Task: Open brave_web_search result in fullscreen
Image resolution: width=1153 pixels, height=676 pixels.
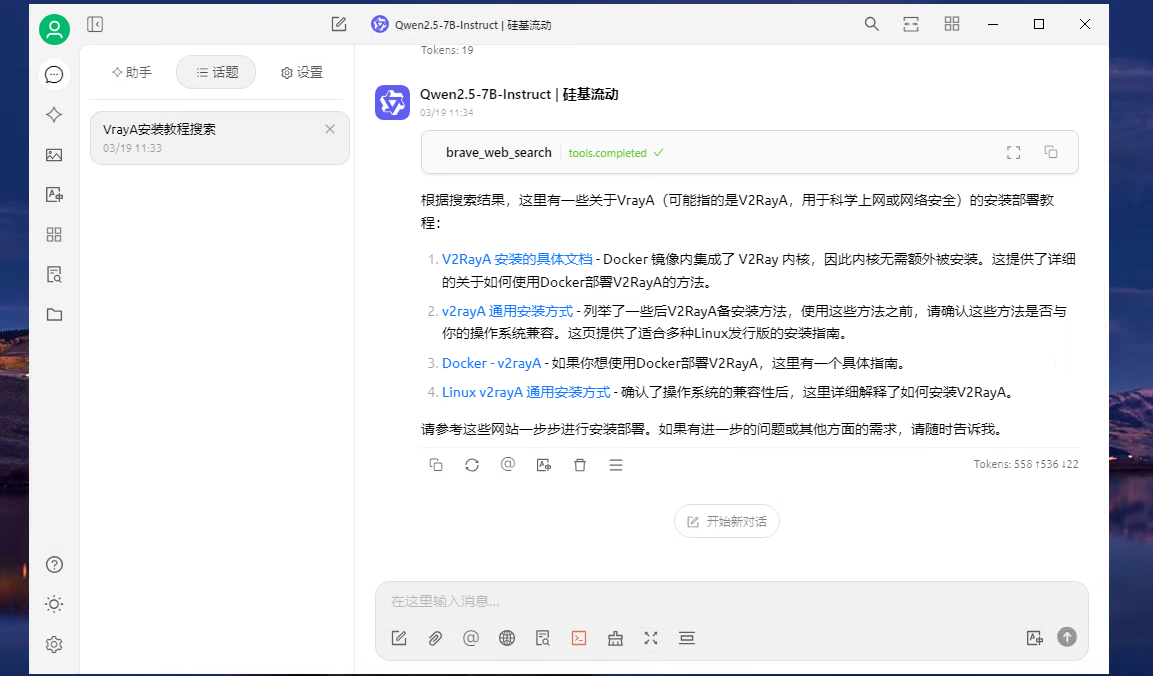Action: coord(1013,152)
